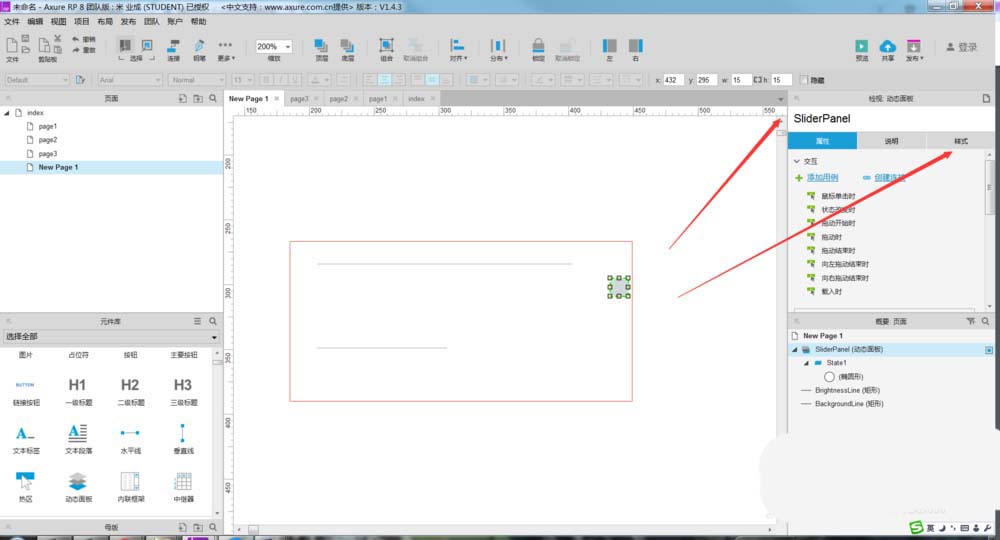Image resolution: width=1000 pixels, height=540 pixels.
Task: Click Add Folder icon in Pages panel
Action: point(198,99)
